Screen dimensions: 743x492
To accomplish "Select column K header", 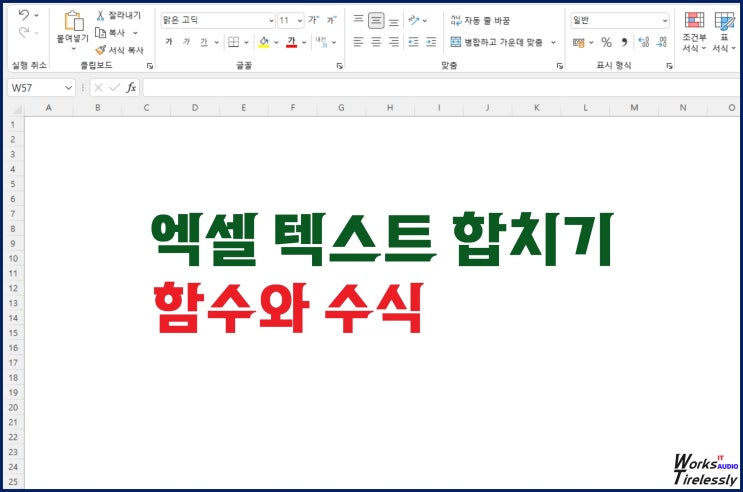I will point(536,108).
